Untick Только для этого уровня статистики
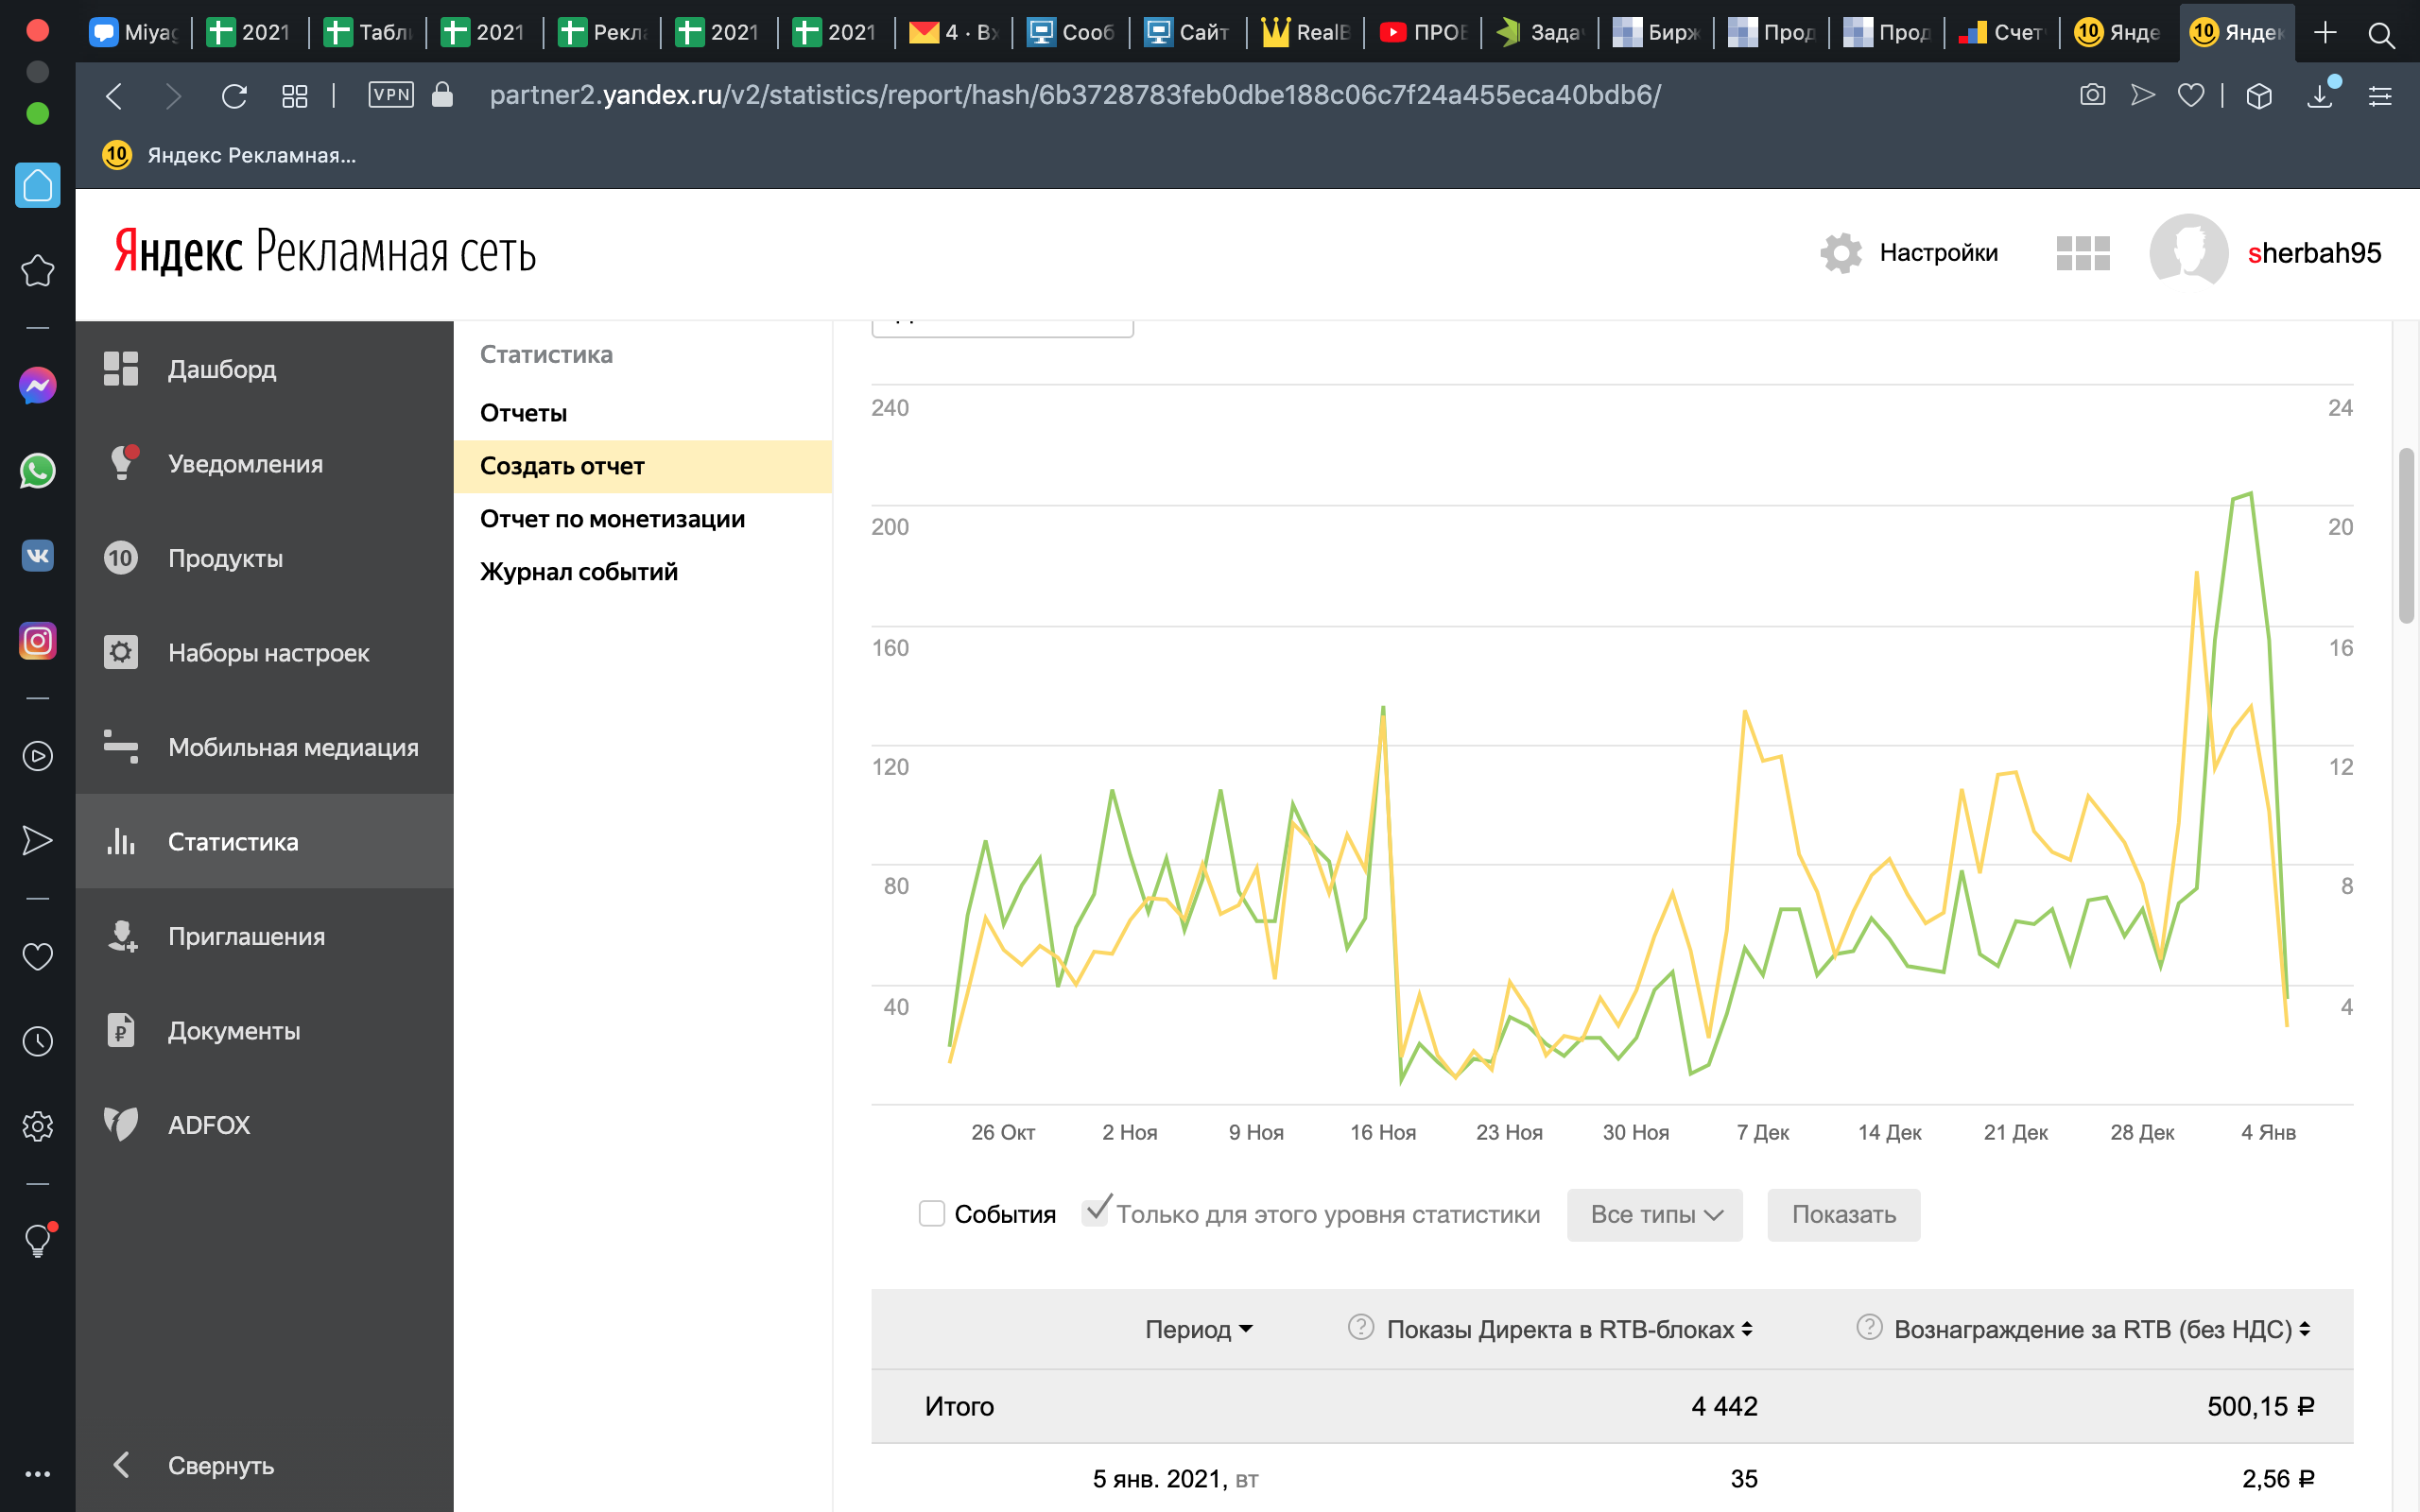 [x=1095, y=1213]
